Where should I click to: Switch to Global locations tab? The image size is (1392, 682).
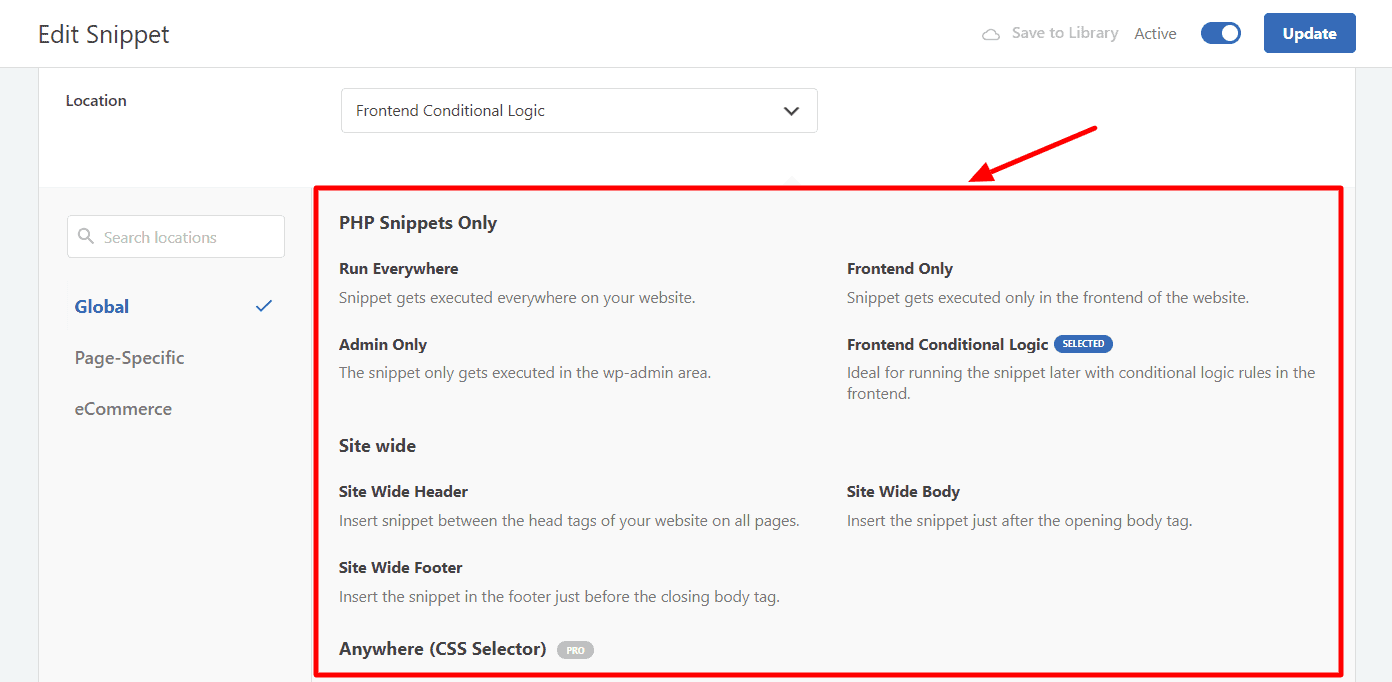click(102, 307)
